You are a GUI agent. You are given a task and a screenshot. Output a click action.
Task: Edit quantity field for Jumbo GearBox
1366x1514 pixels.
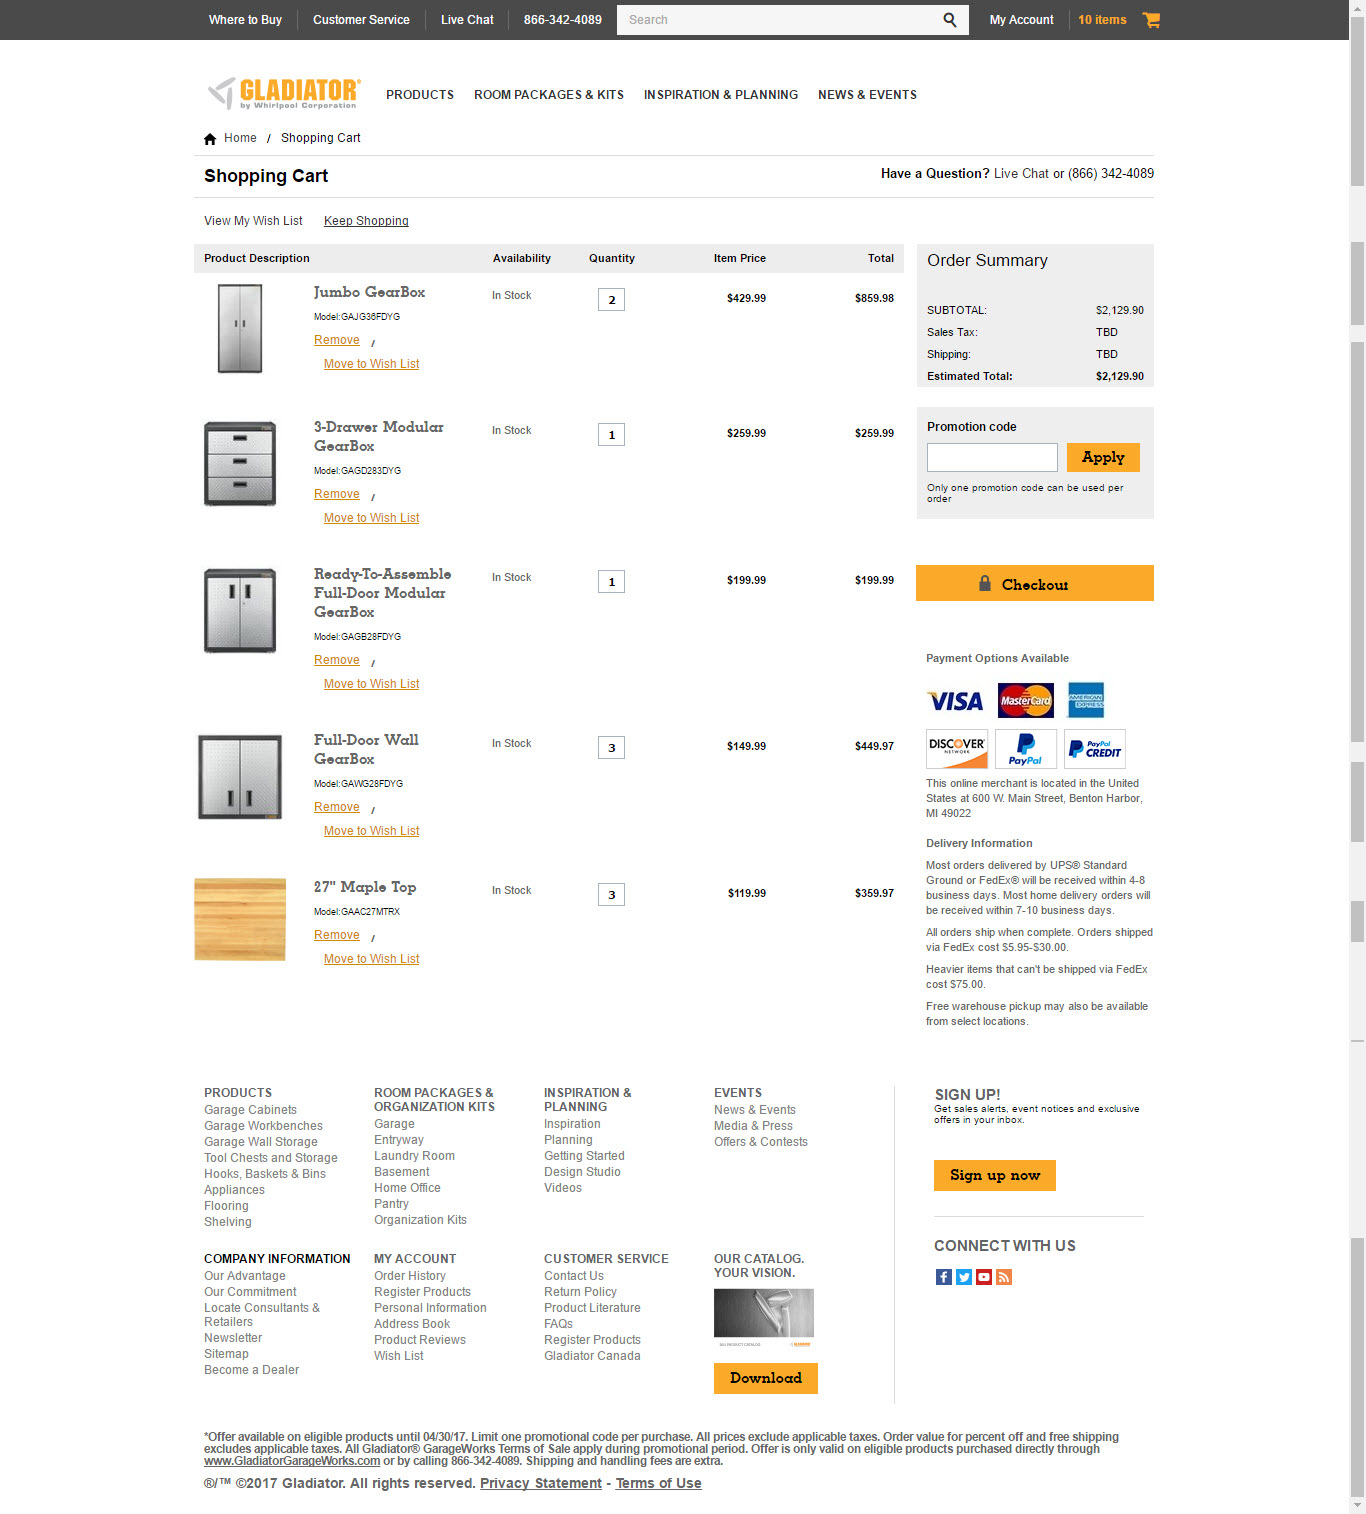pyautogui.click(x=611, y=300)
